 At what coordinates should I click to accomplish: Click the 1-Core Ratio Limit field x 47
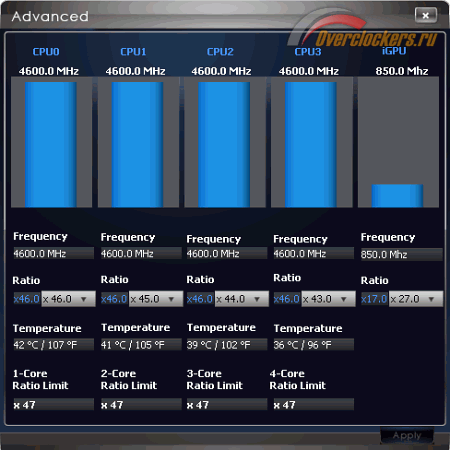tap(53, 404)
